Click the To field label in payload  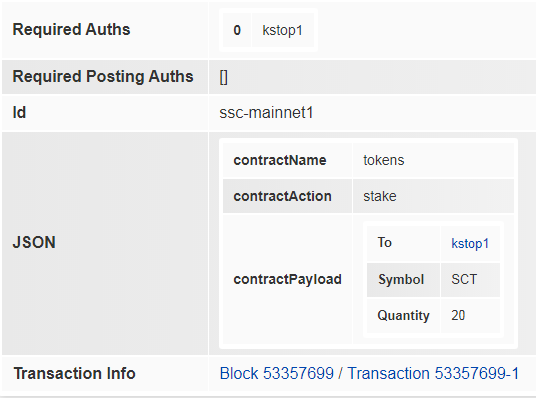(385, 242)
